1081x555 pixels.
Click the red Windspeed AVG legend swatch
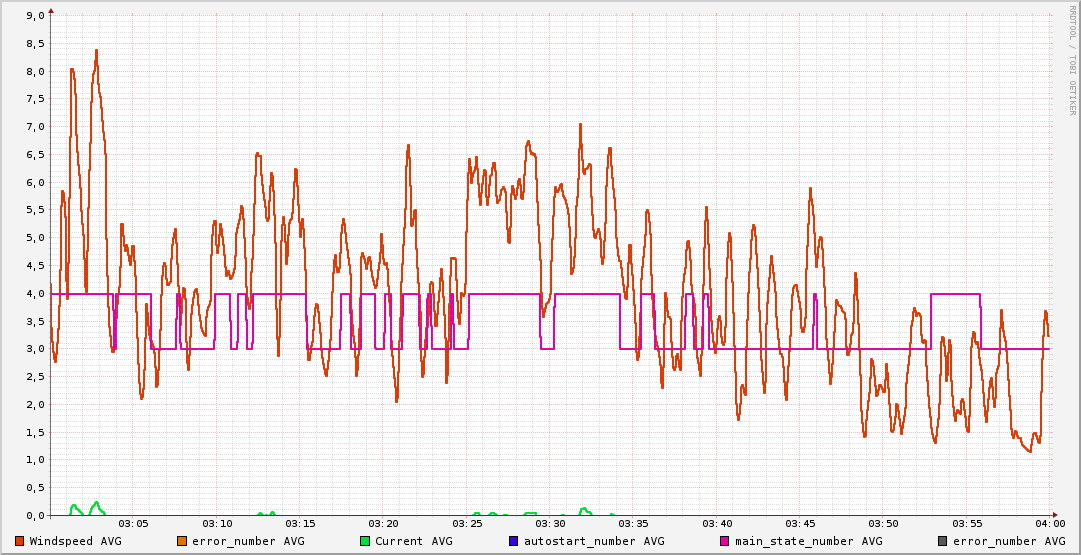pyautogui.click(x=19, y=541)
